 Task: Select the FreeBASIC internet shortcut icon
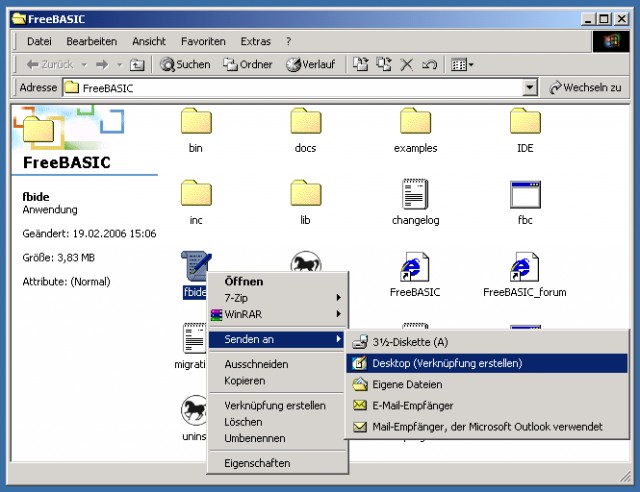point(415,267)
